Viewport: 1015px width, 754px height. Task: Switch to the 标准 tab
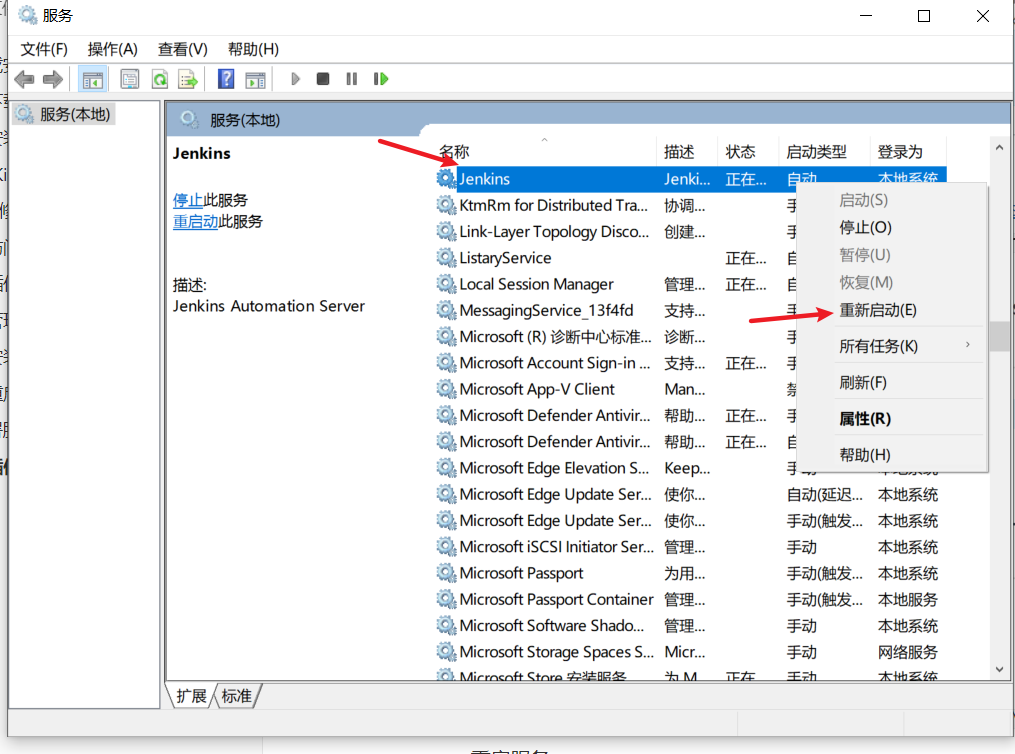pyautogui.click(x=236, y=696)
